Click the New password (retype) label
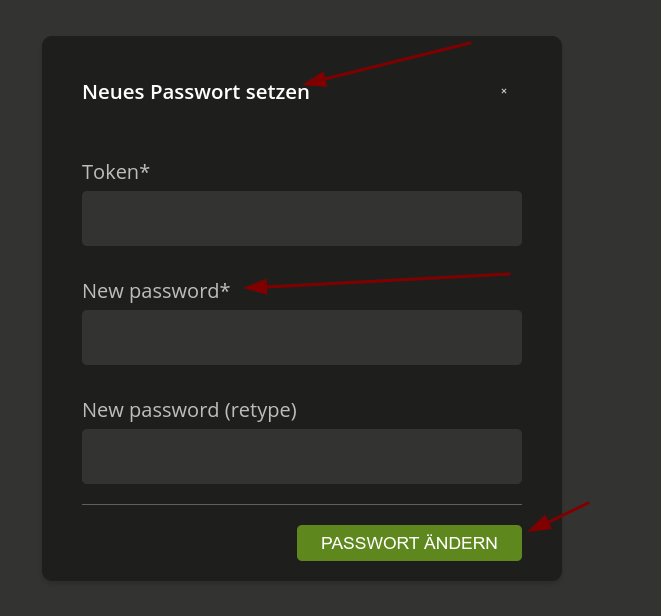Screen dimensions: 661x616 [189, 410]
